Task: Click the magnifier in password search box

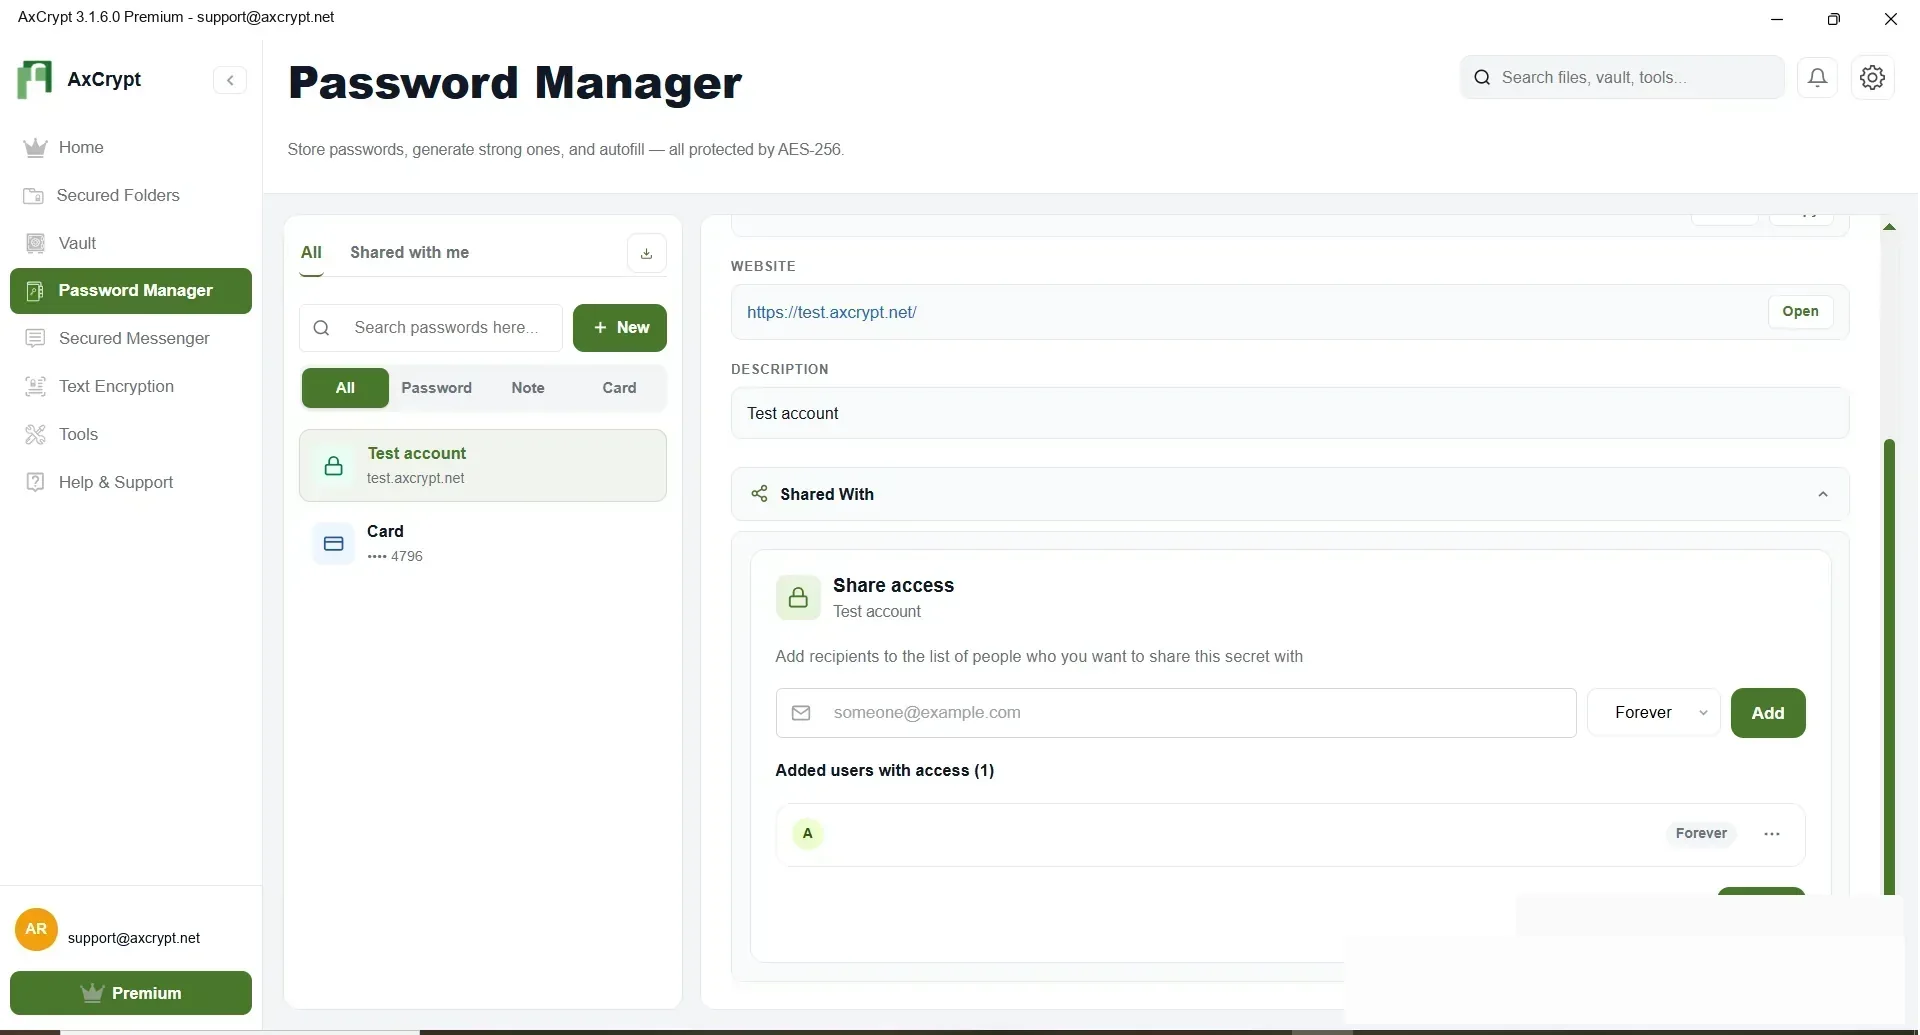Action: (x=322, y=328)
